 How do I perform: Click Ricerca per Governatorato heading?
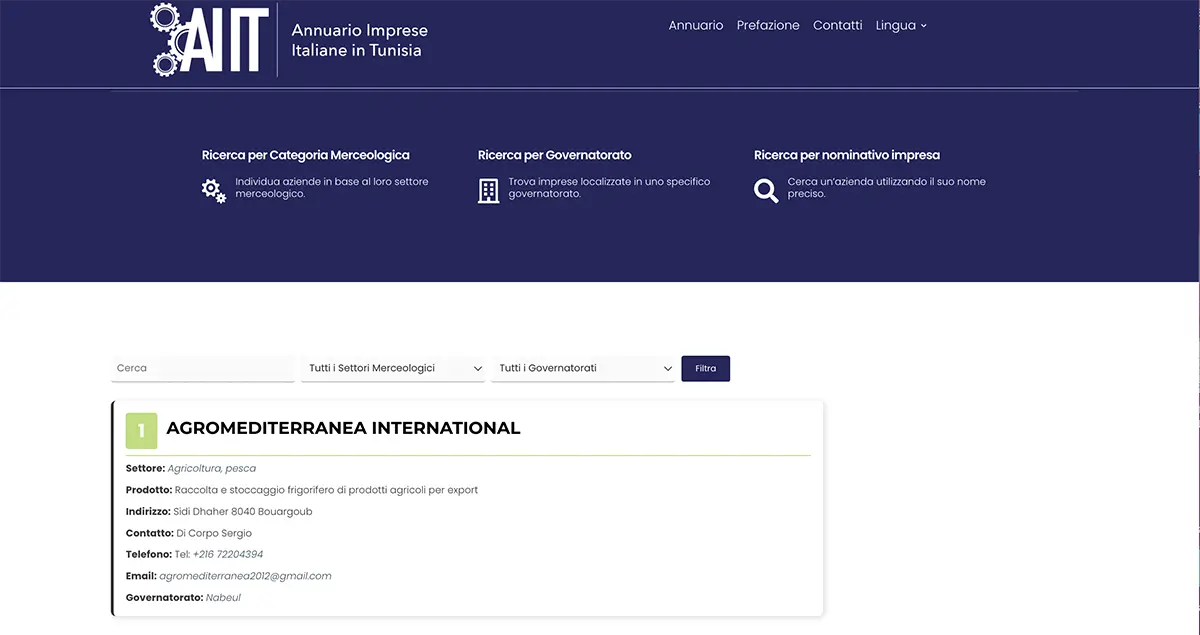[554, 155]
